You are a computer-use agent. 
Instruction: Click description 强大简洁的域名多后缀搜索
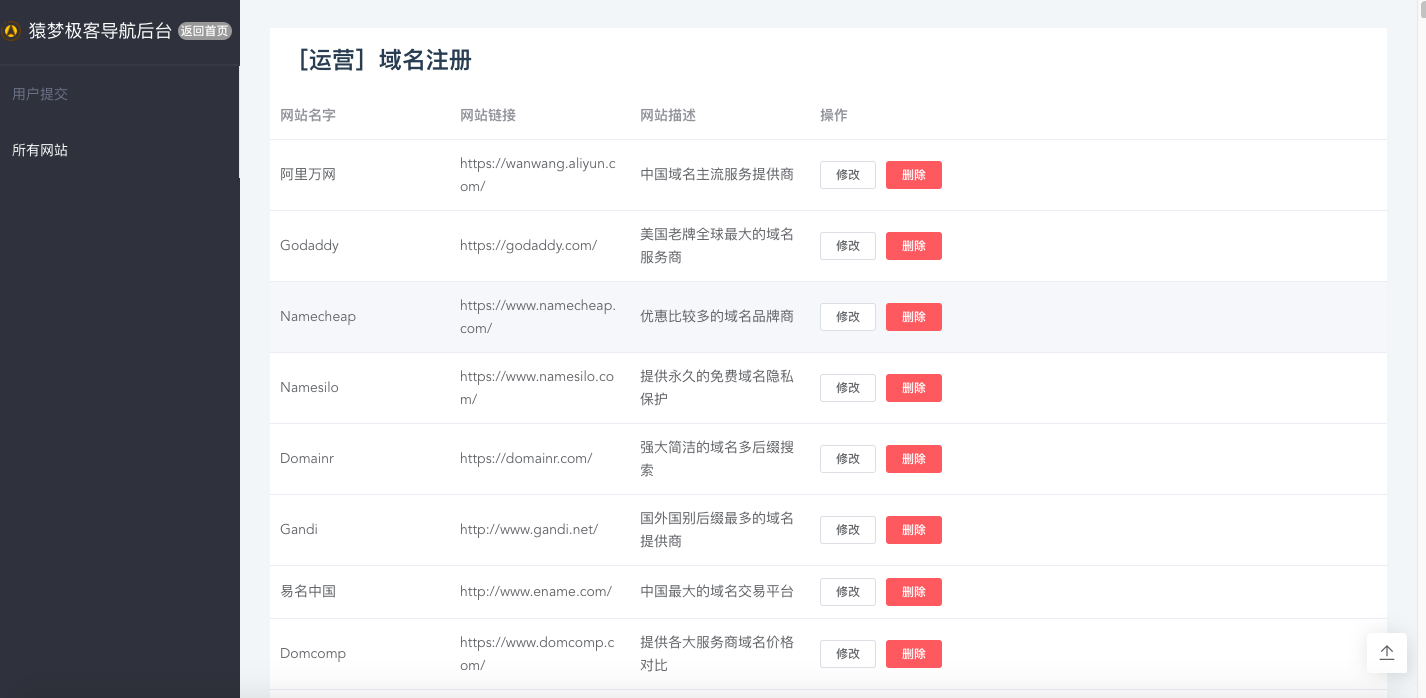tap(717, 459)
